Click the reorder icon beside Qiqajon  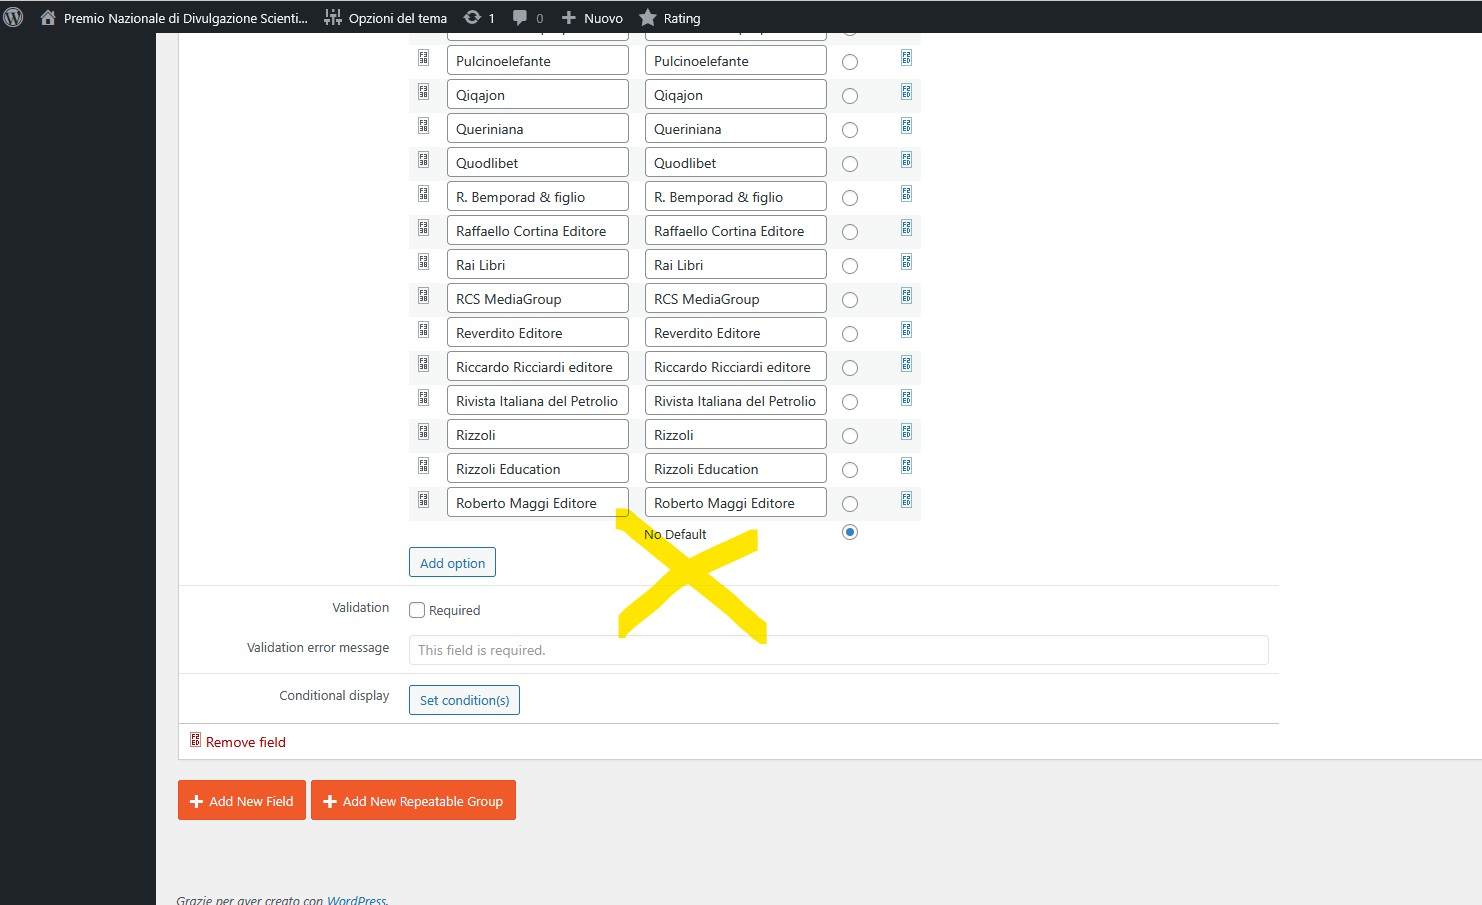[424, 92]
